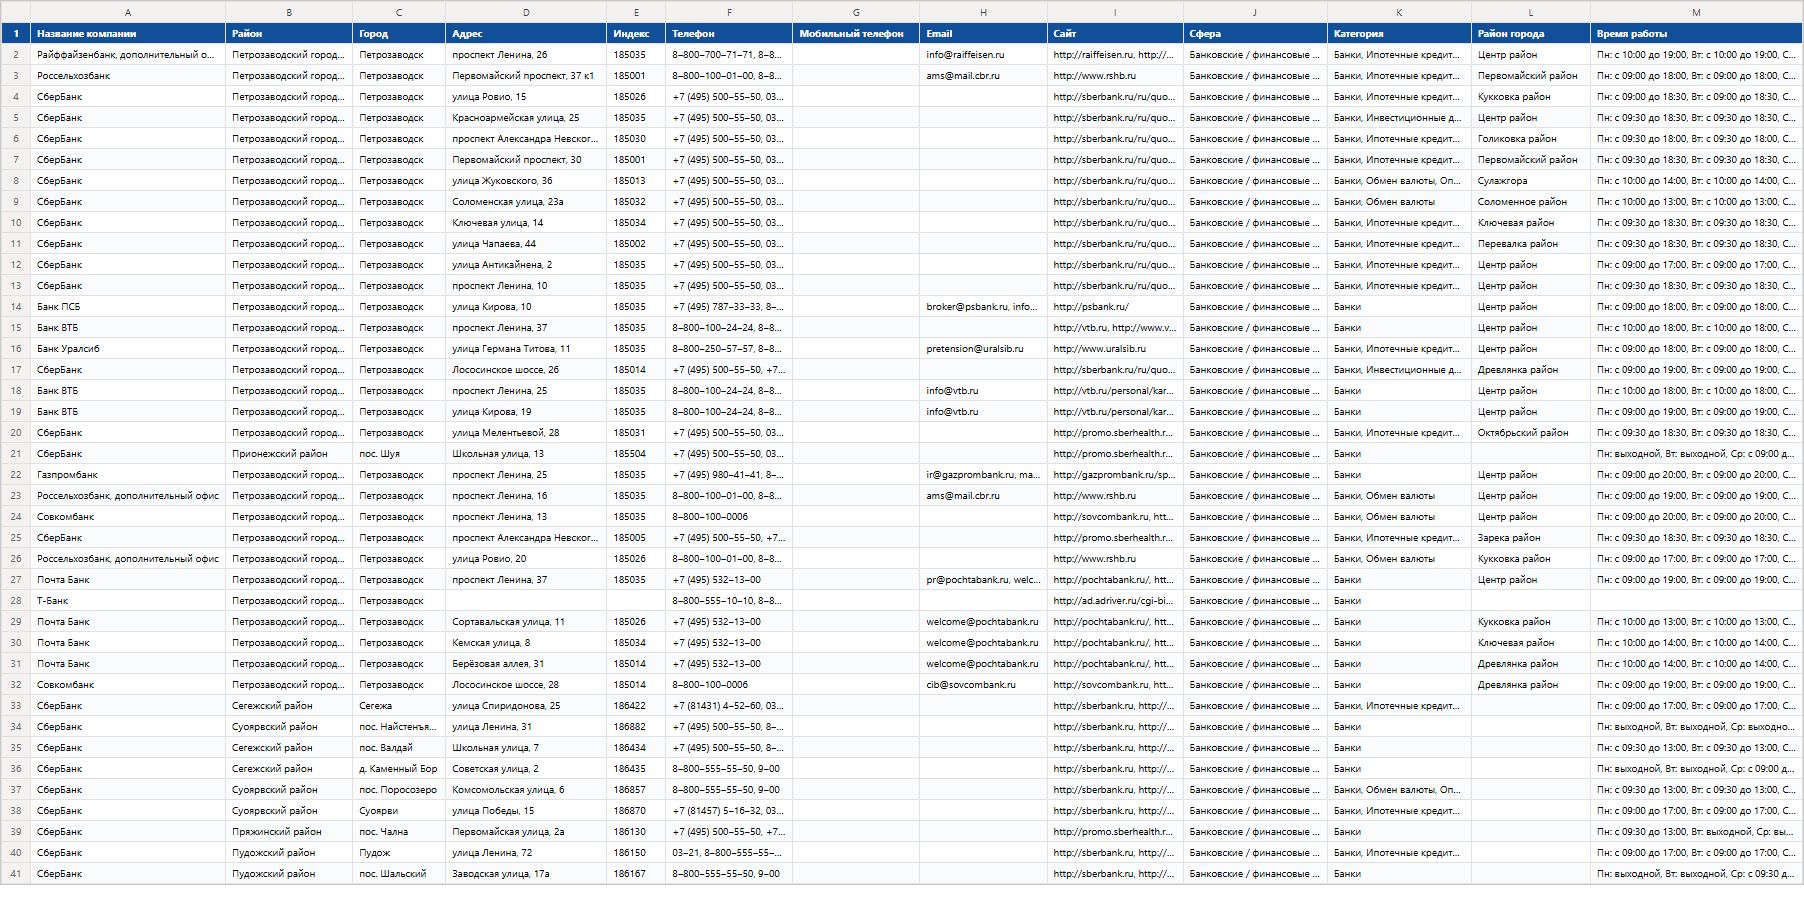Click address 'Берёзовая аллея, 31'

tap(526, 664)
